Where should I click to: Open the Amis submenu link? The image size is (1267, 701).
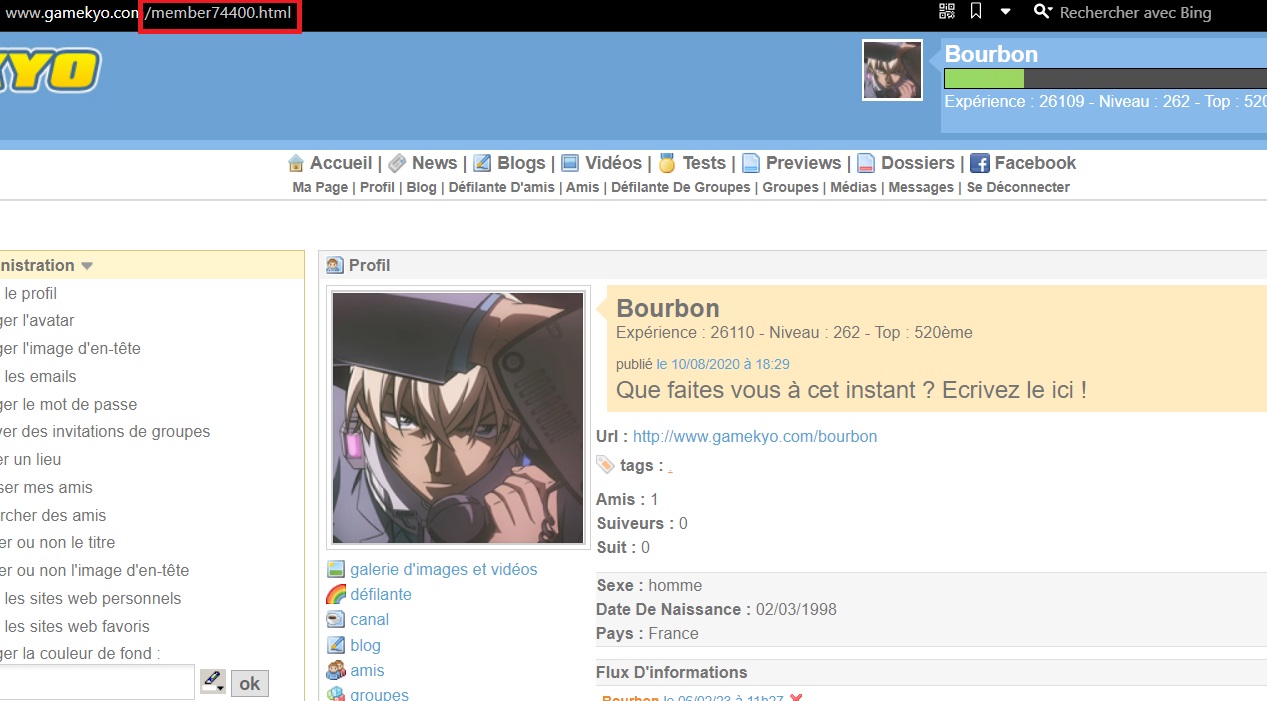[583, 187]
